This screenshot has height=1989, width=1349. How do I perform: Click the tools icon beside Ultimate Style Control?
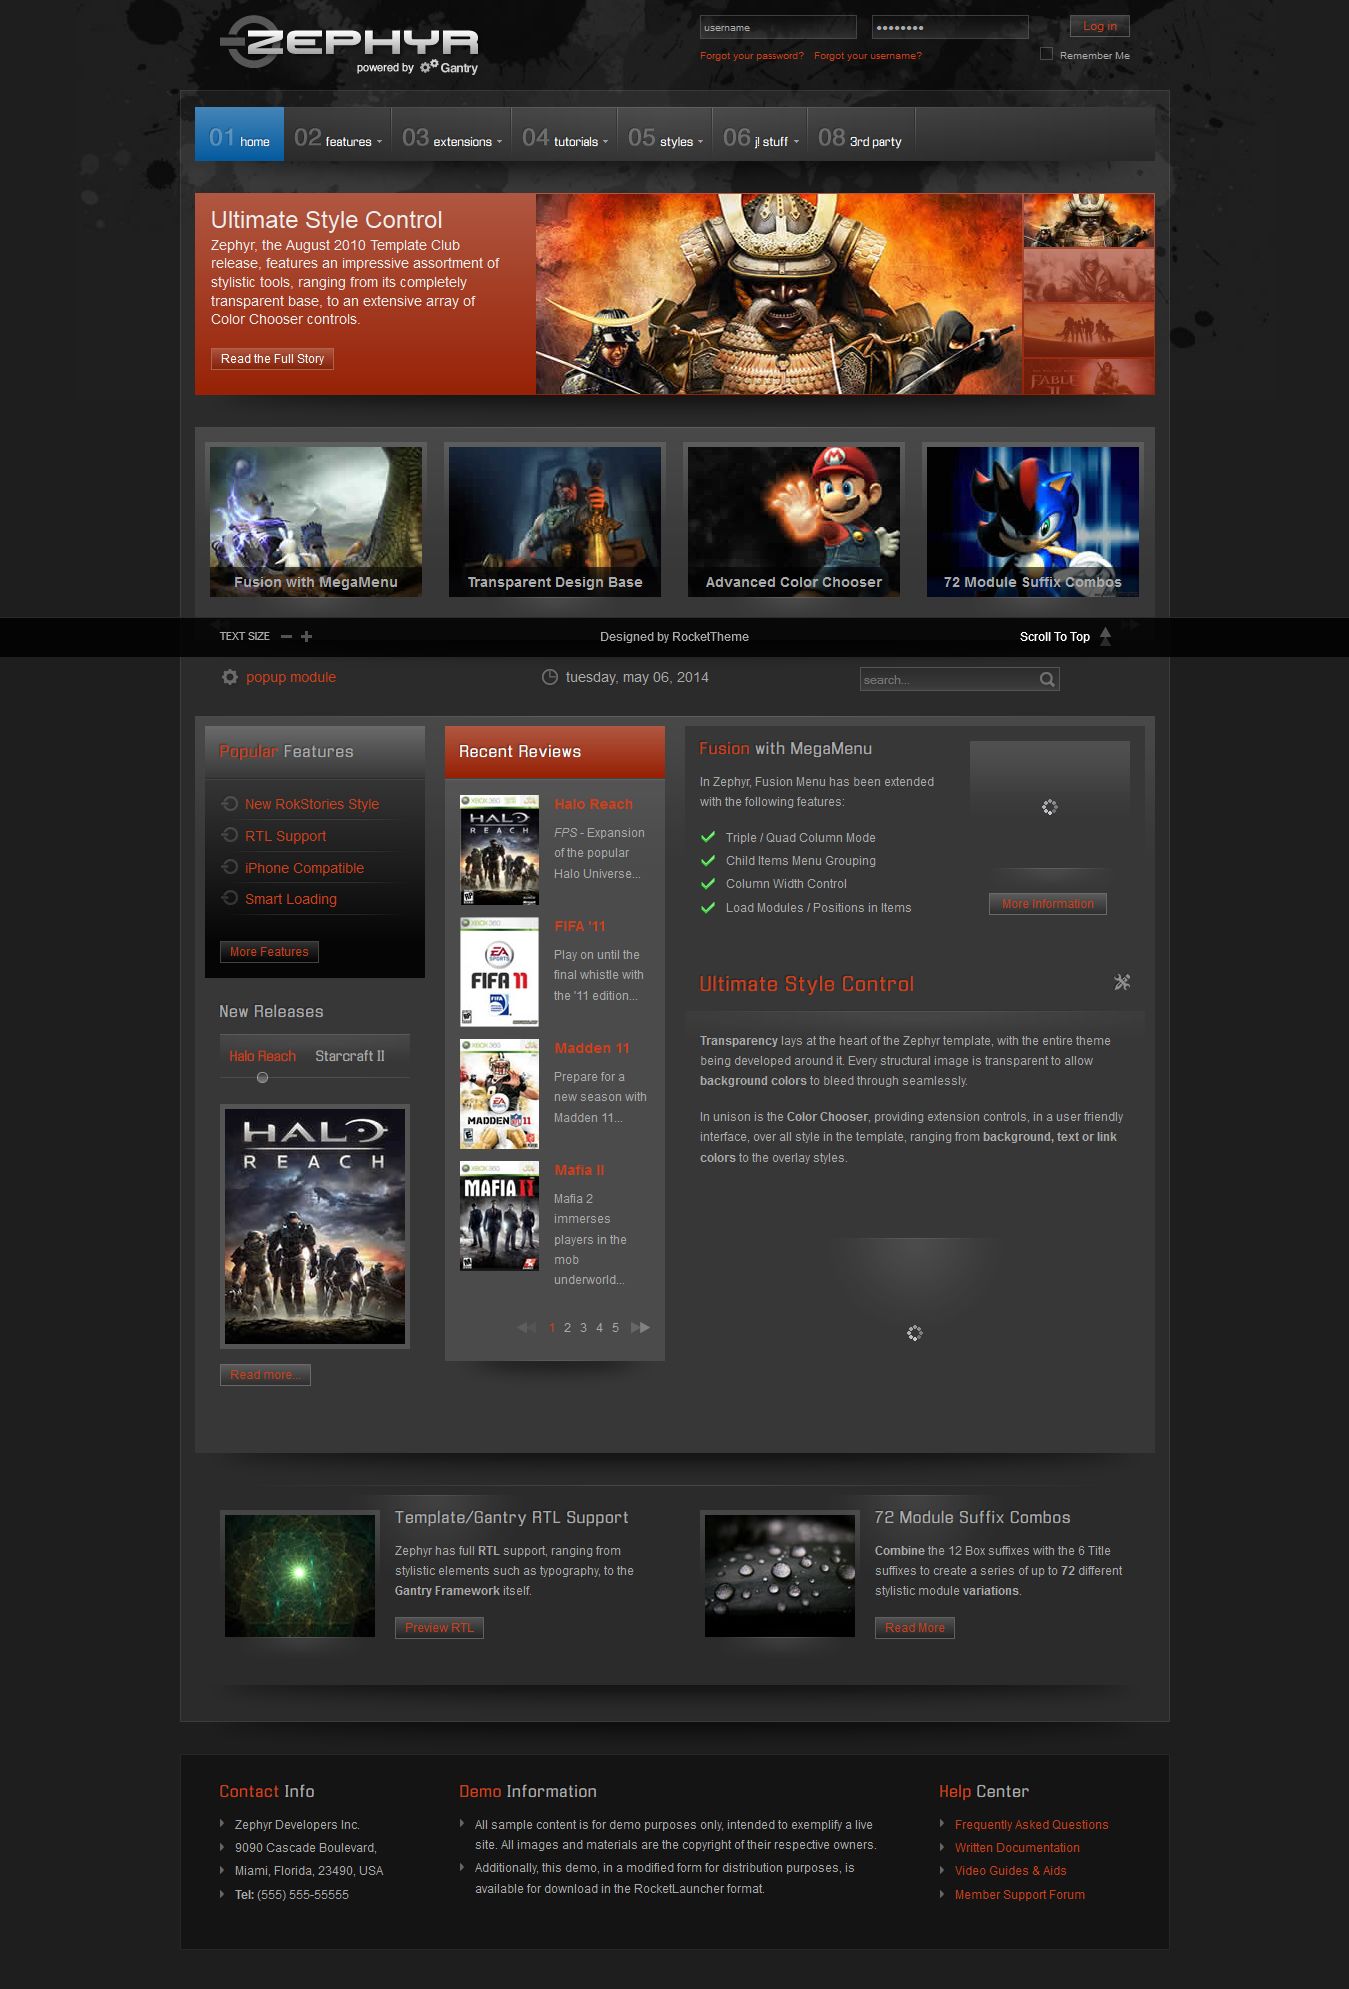(1122, 982)
